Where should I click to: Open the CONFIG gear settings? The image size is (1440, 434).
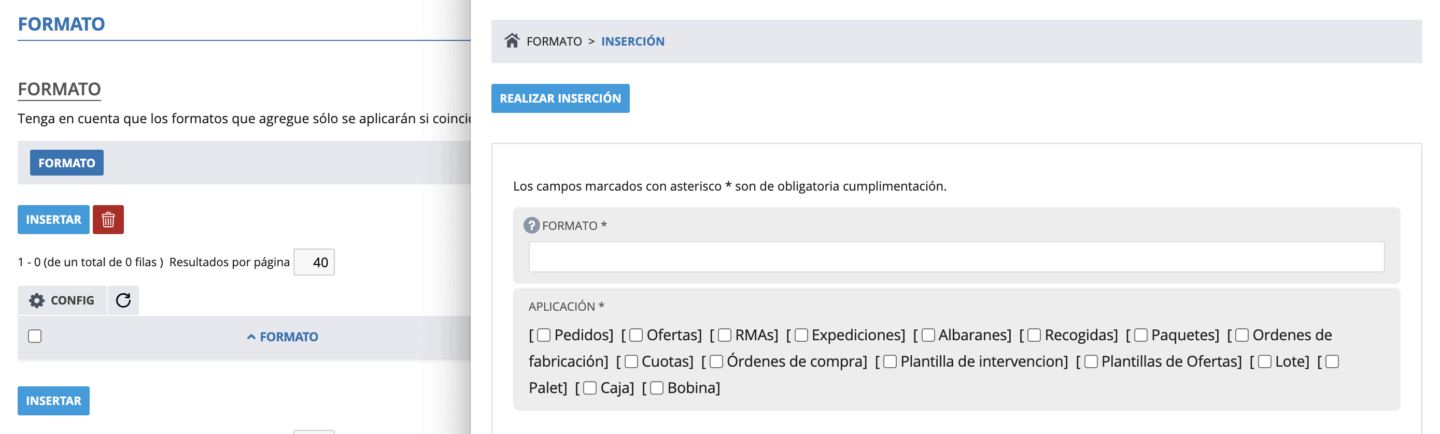point(62,300)
